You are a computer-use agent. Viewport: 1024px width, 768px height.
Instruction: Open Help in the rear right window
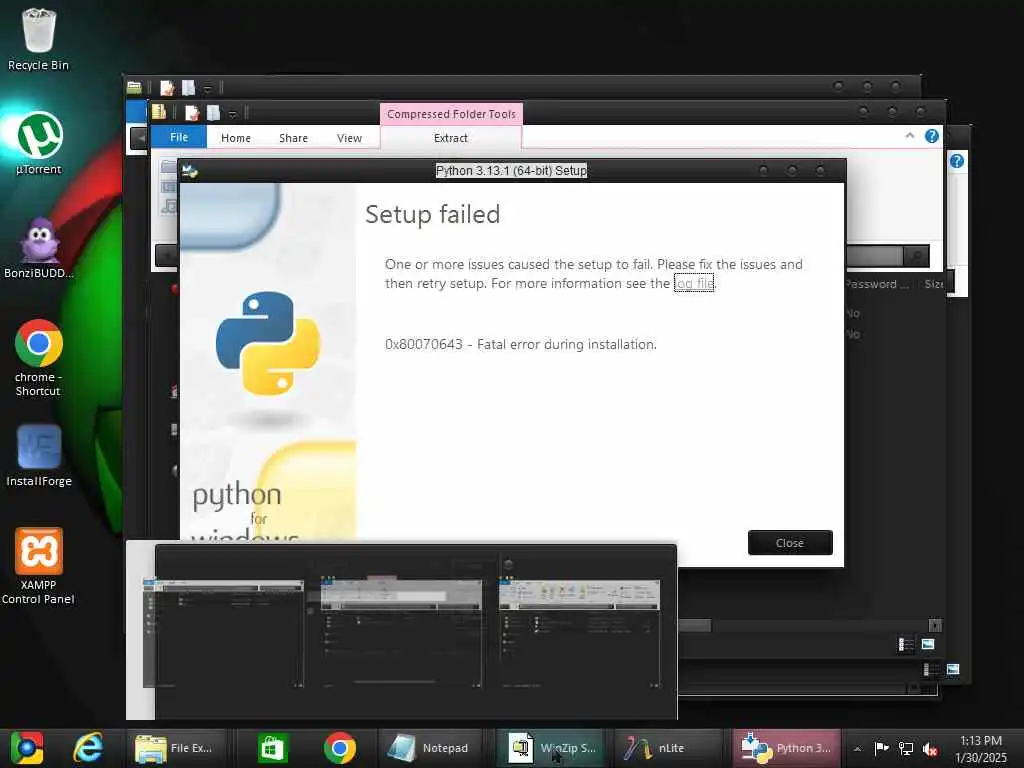point(957,161)
